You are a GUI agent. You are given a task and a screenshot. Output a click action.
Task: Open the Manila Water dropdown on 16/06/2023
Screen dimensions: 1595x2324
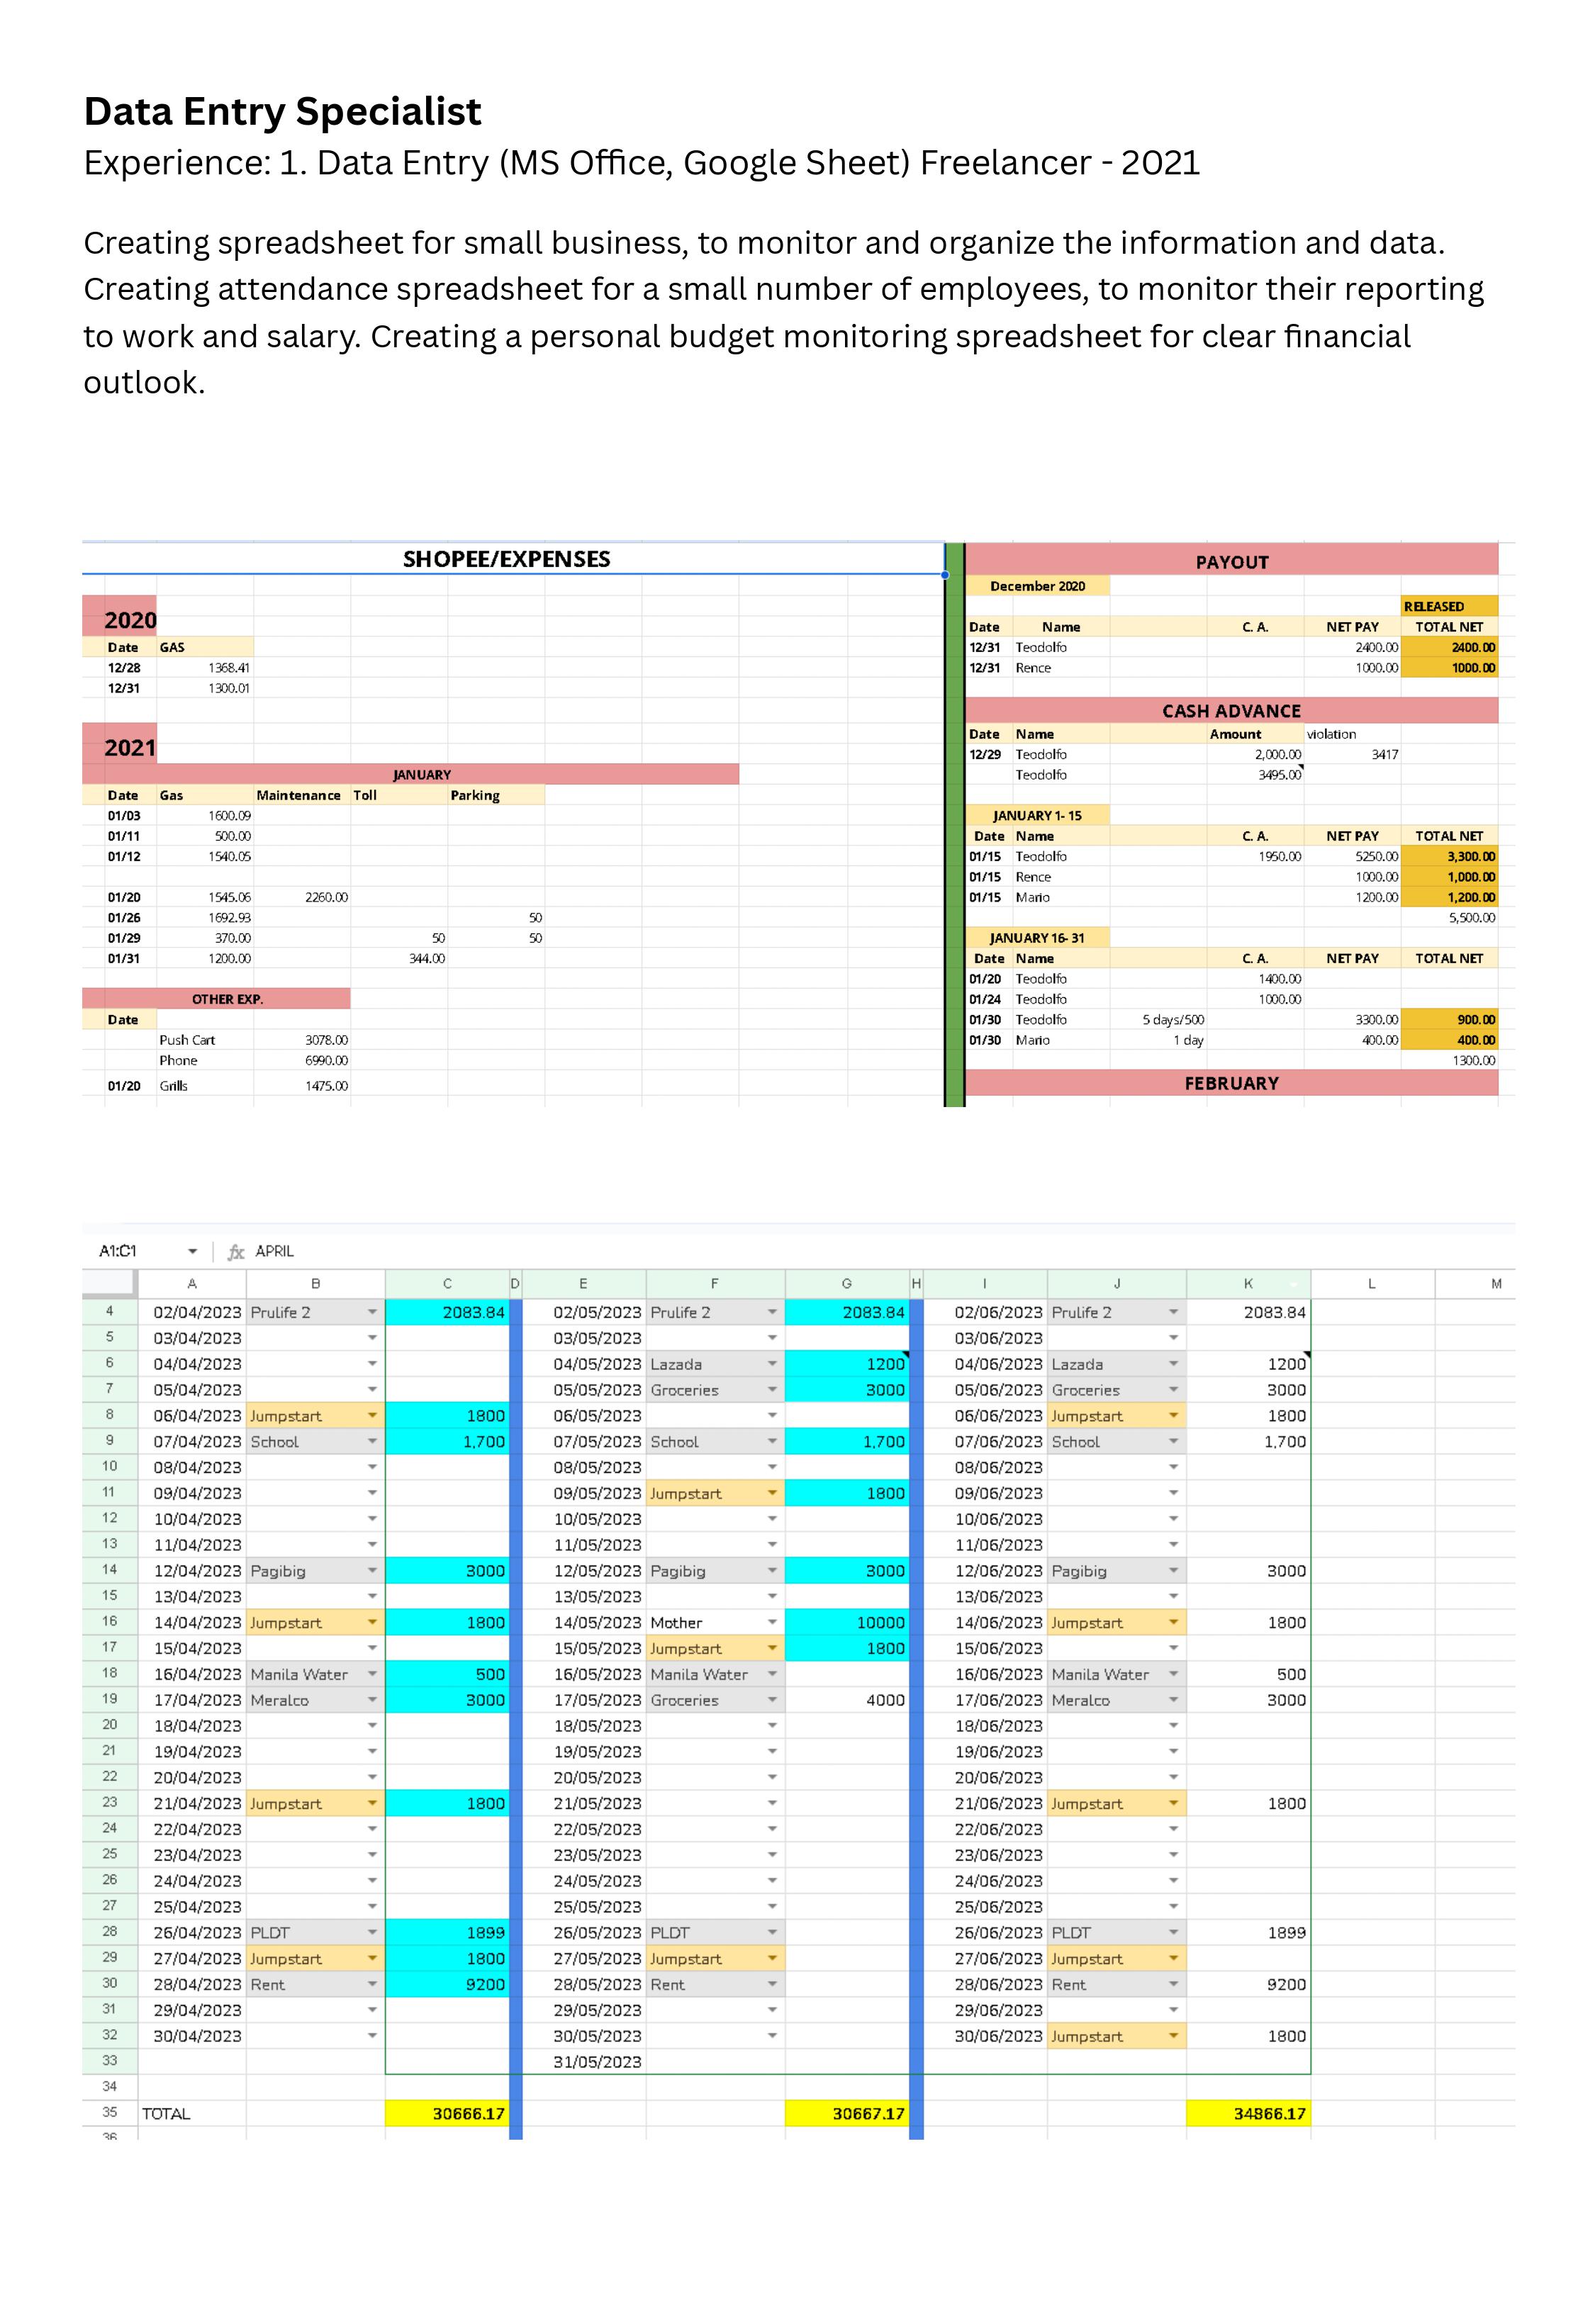coord(1173,1674)
